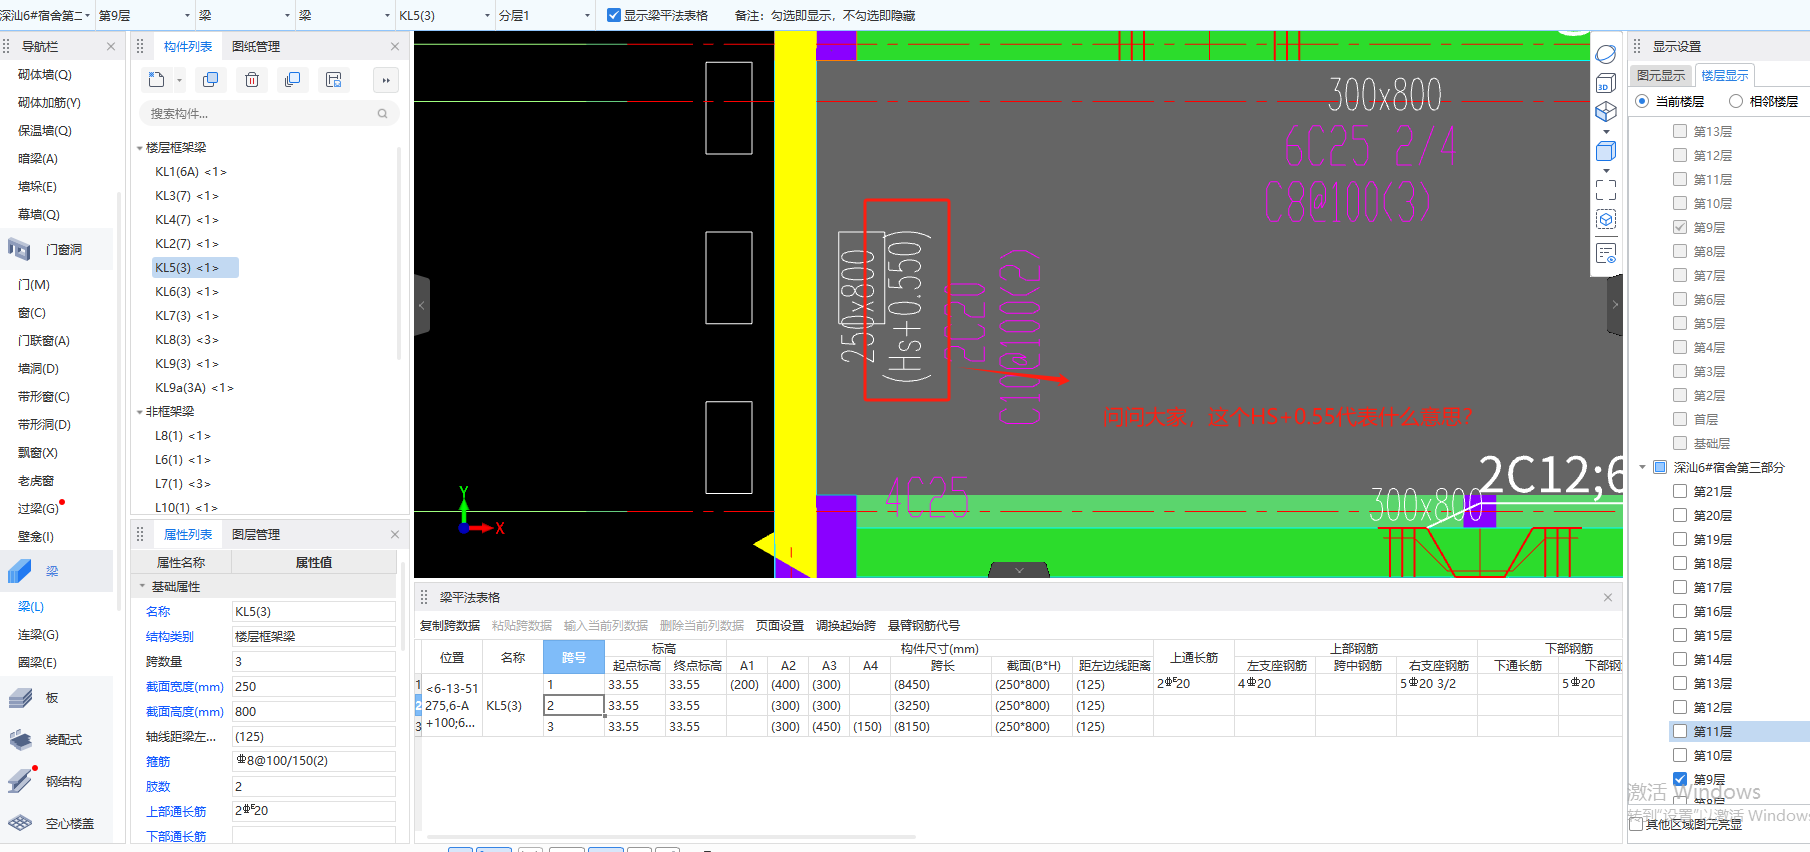The width and height of the screenshot is (1810, 852).
Task: Click the copy component icon
Action: point(211,80)
